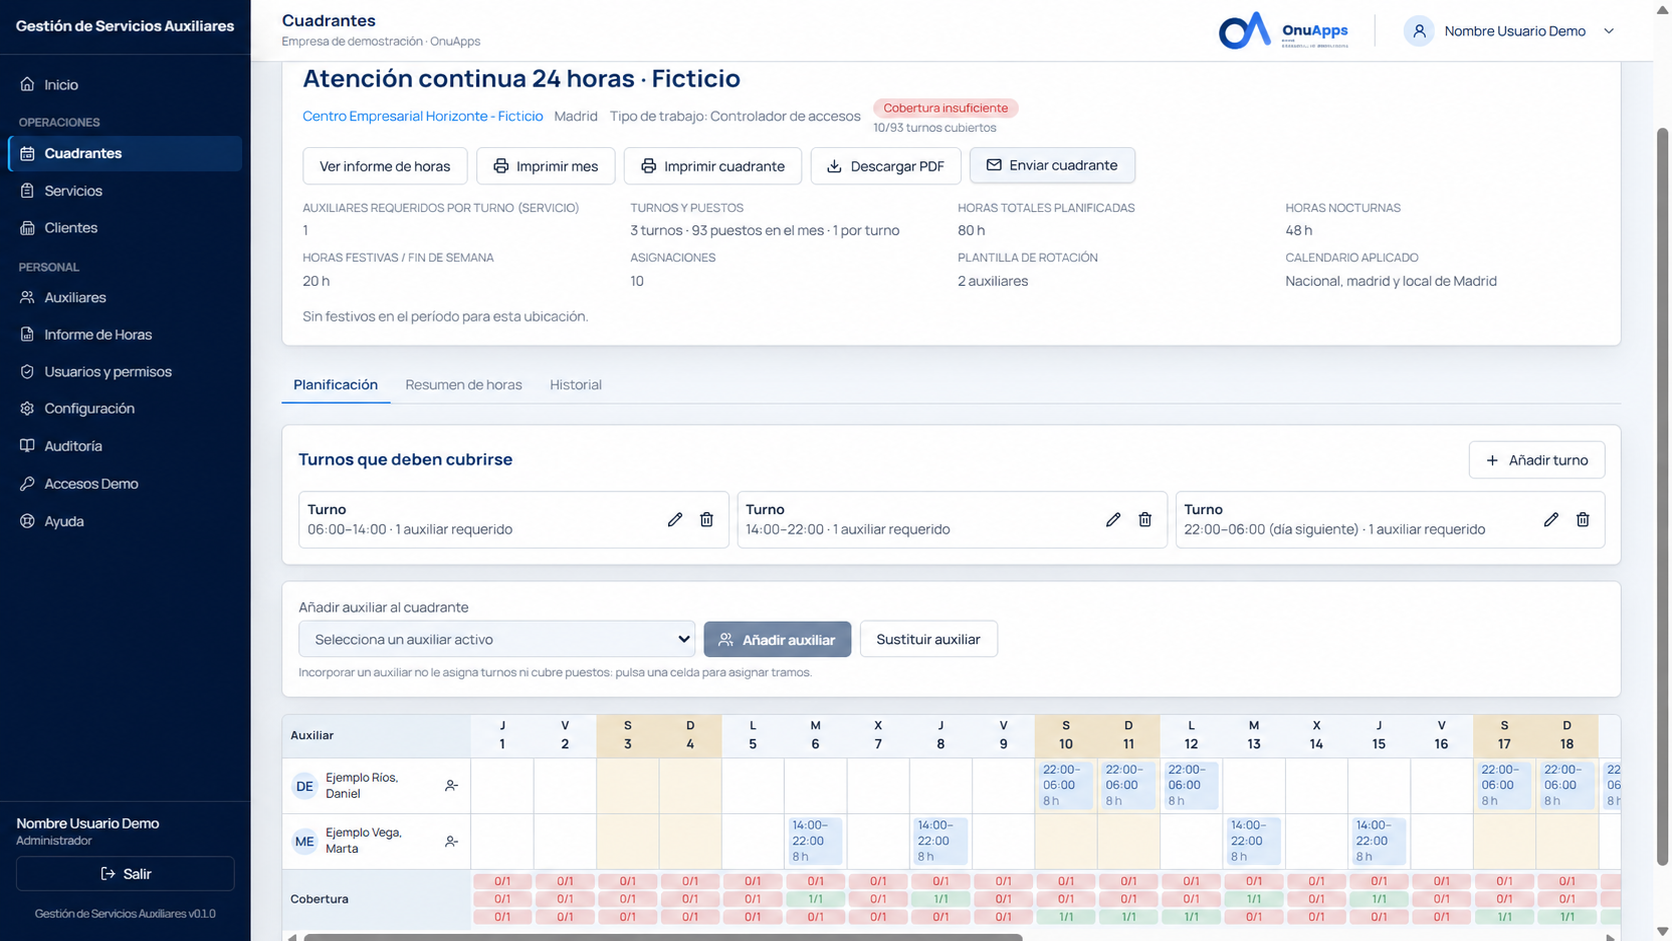Expand the Nombre Usuario Demo menu chevron
1672x941 pixels.
[x=1609, y=31]
